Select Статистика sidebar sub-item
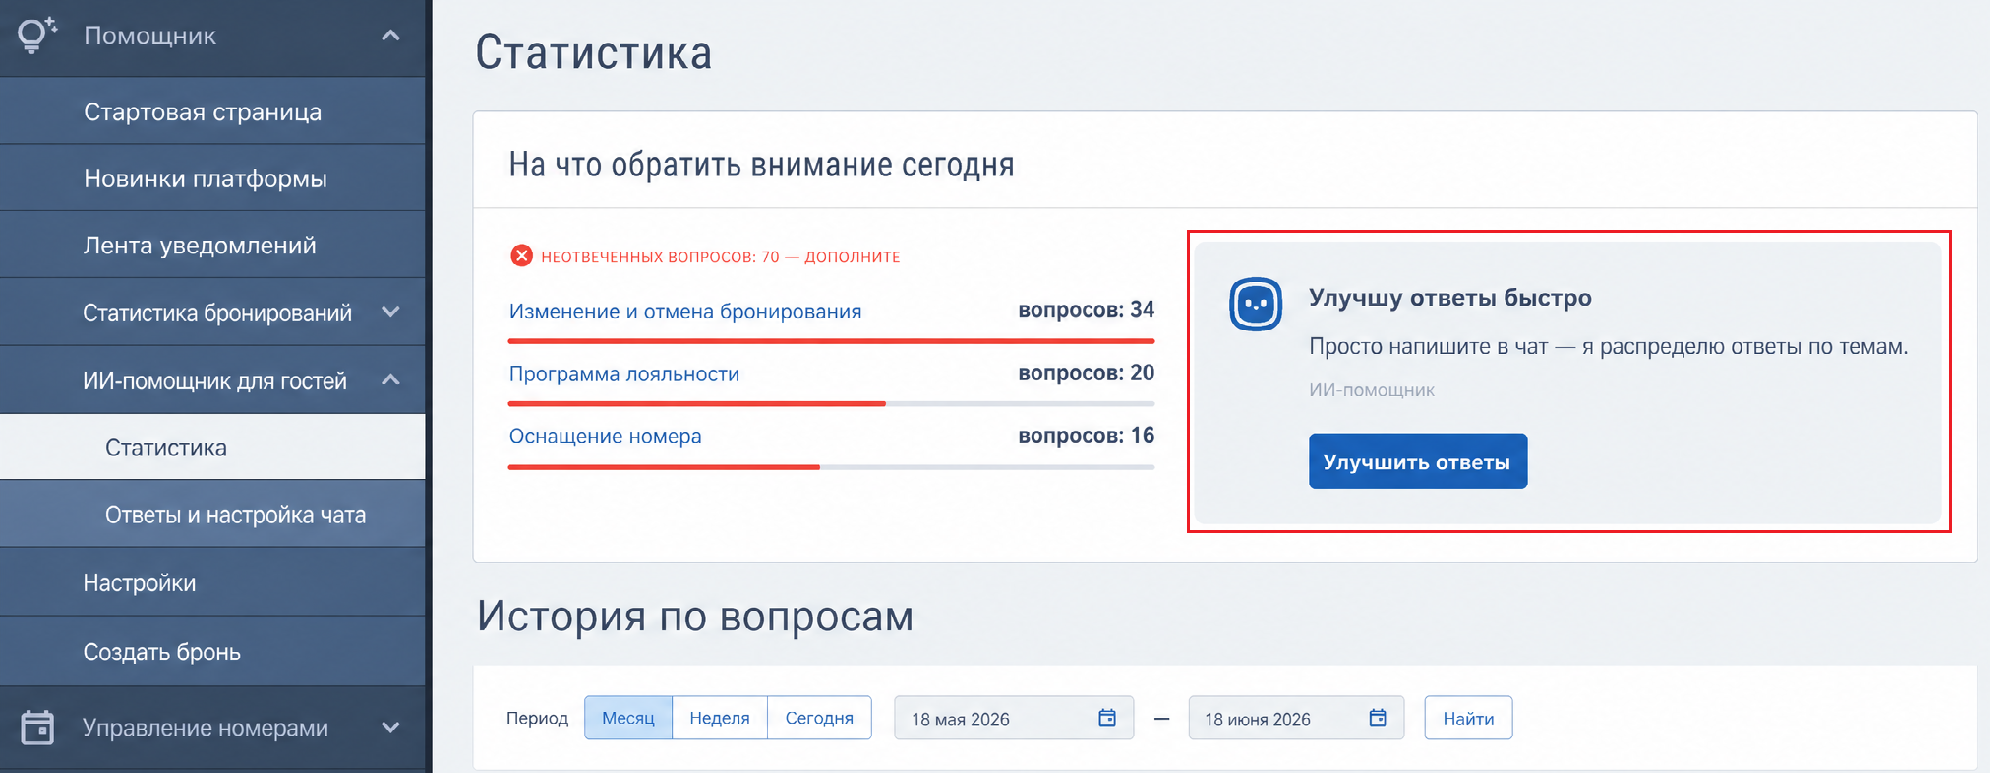1990x774 pixels. [212, 447]
